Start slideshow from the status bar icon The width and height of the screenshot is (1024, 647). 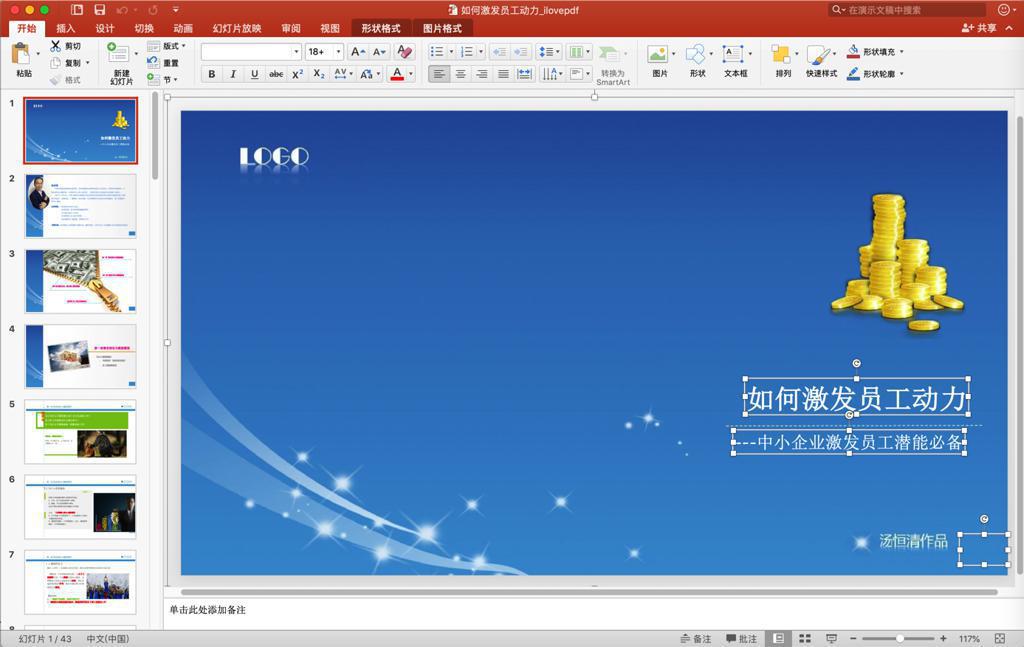click(x=831, y=639)
